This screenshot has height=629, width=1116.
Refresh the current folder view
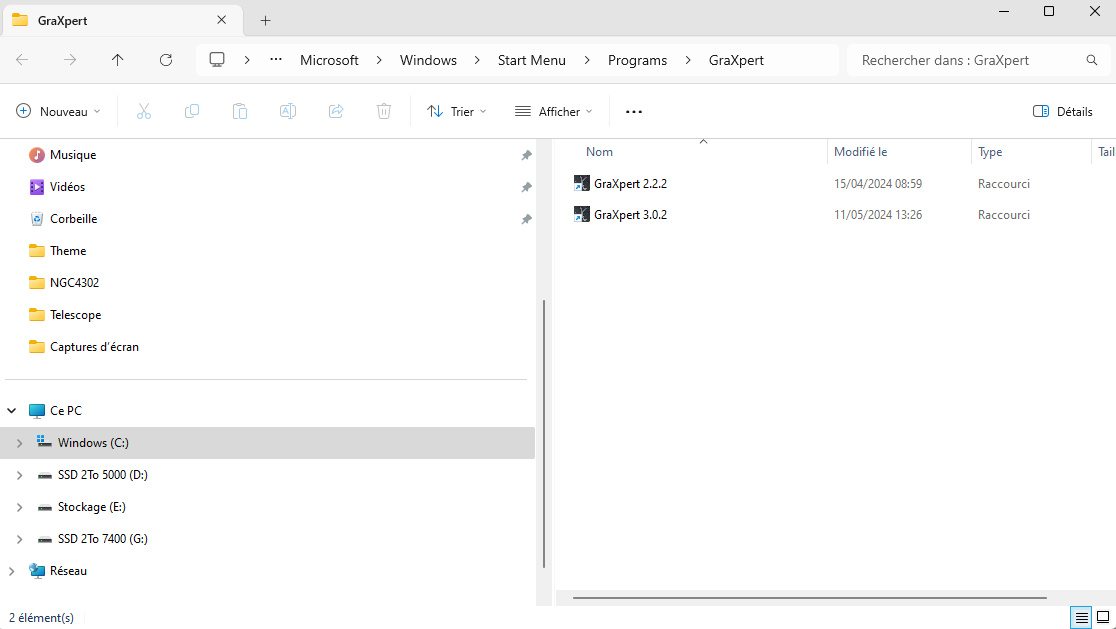tap(166, 60)
